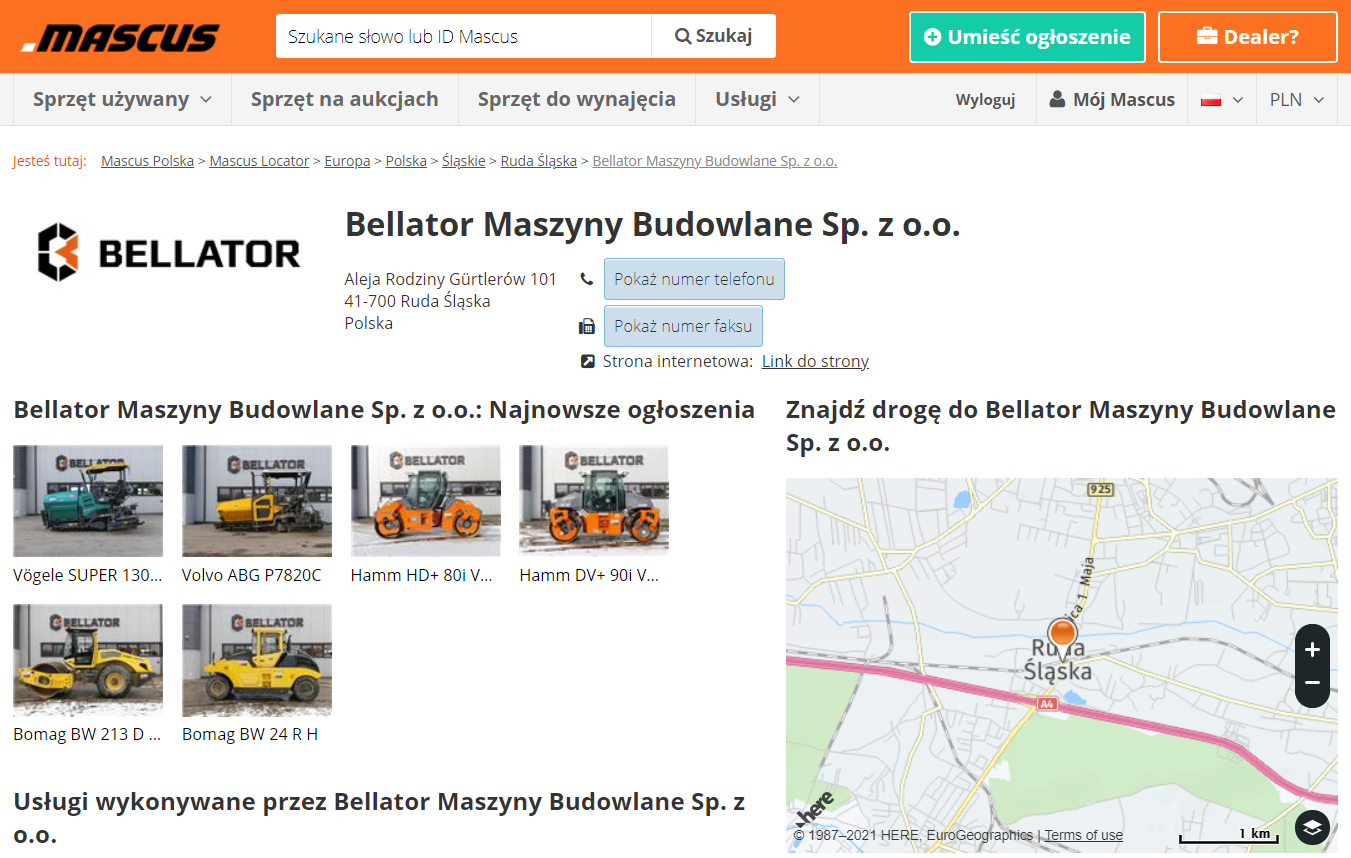Viewport: 1351px width, 858px height.
Task: Zoom in on the map
Action: [1312, 650]
